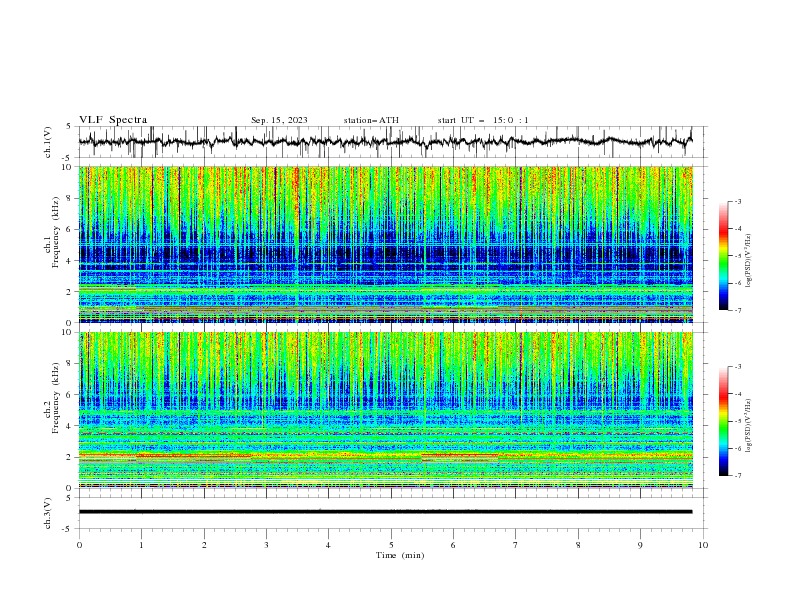
Task: Click the ch.1 color bar "log(PSD)(V²/Hz)" label
Action: (748, 261)
